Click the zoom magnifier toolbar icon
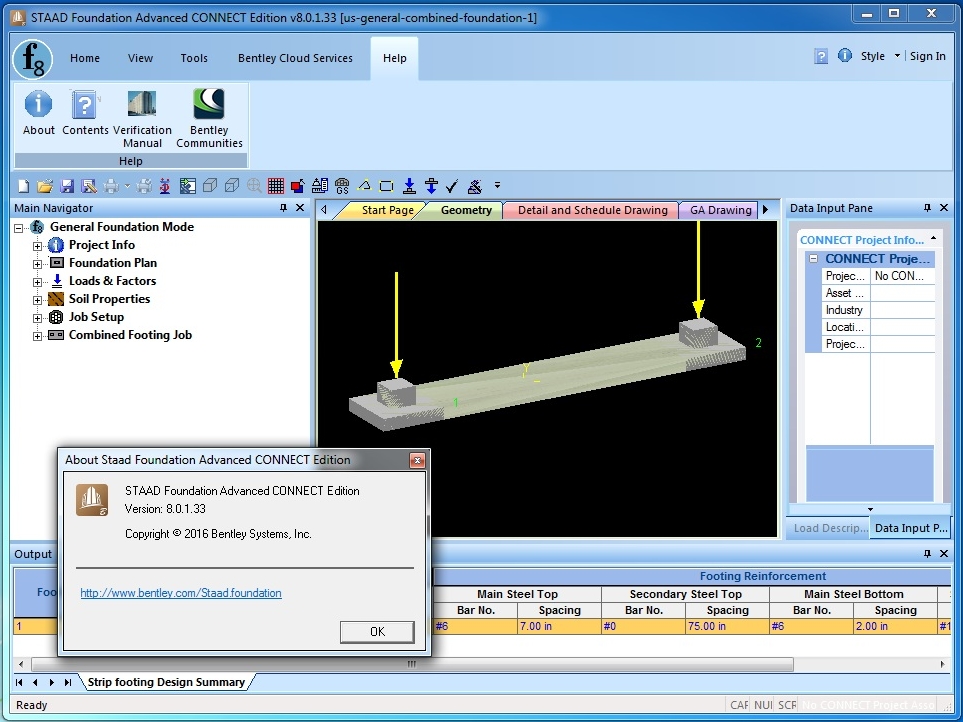This screenshot has height=722, width=963. click(254, 185)
